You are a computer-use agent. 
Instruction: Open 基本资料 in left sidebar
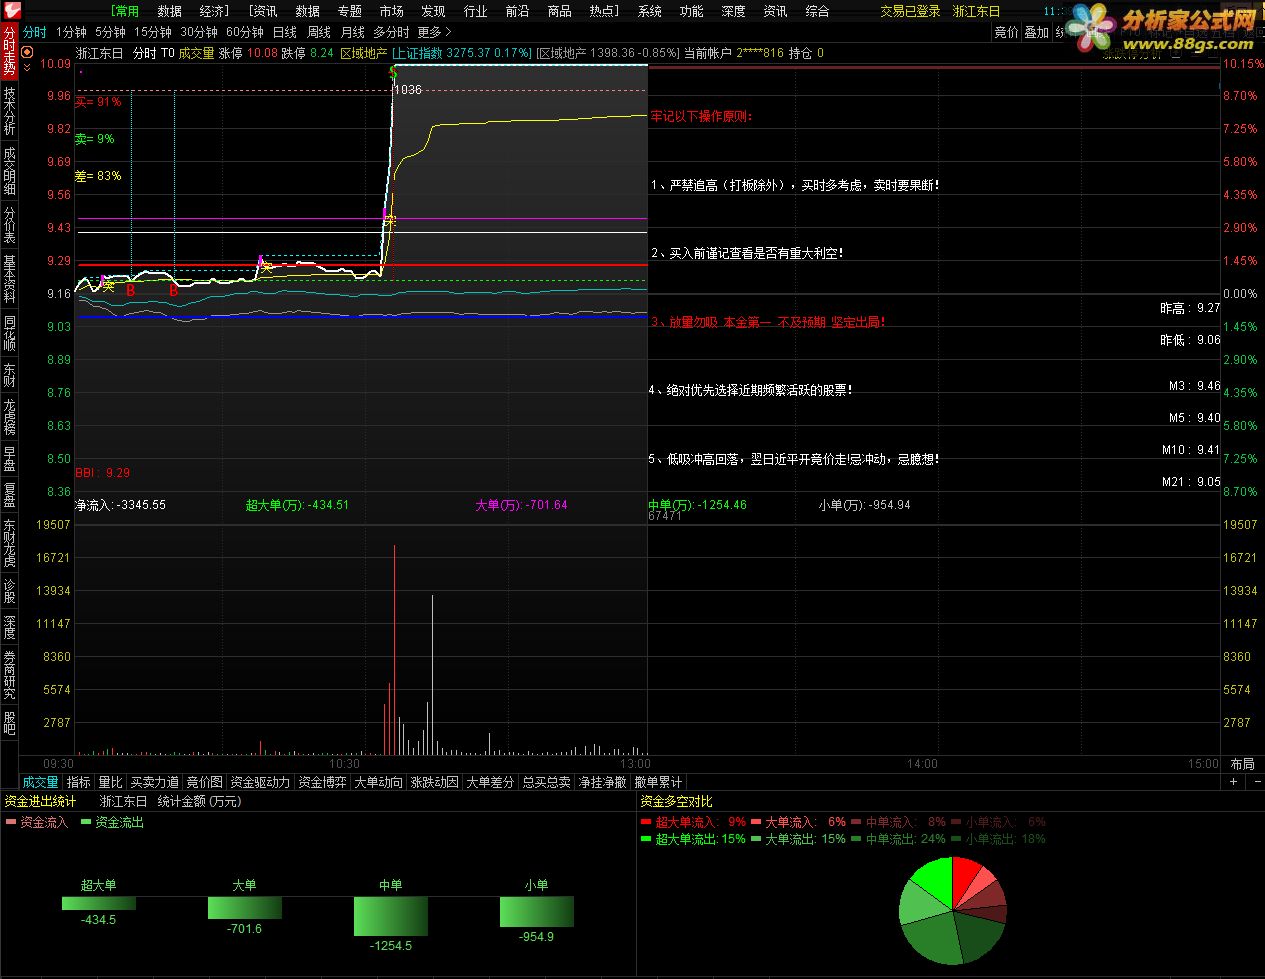[9, 280]
